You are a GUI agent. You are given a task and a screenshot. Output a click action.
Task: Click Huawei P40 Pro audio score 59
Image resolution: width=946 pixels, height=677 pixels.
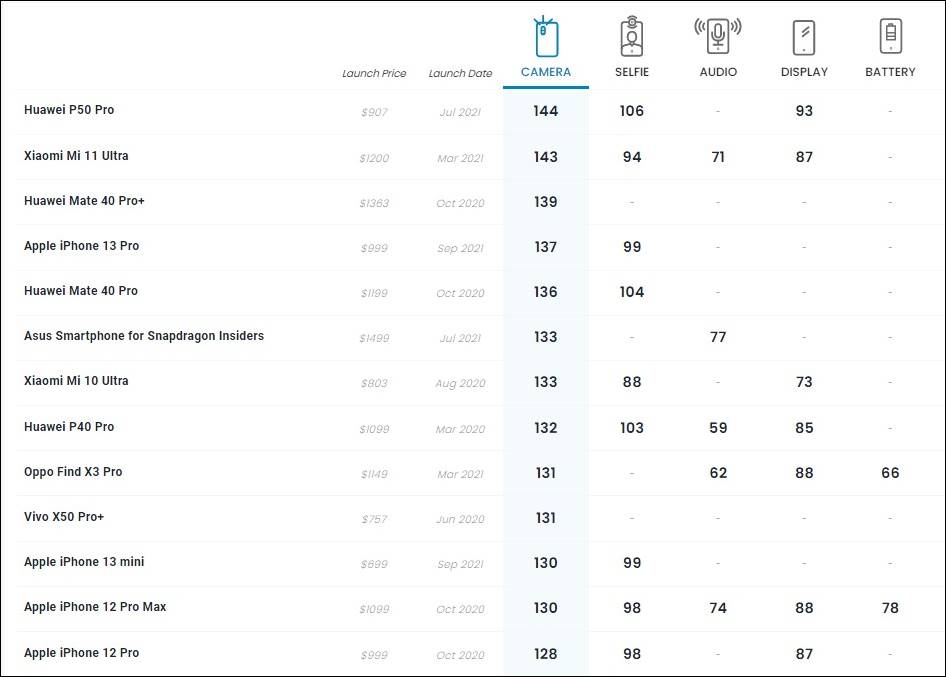(718, 428)
